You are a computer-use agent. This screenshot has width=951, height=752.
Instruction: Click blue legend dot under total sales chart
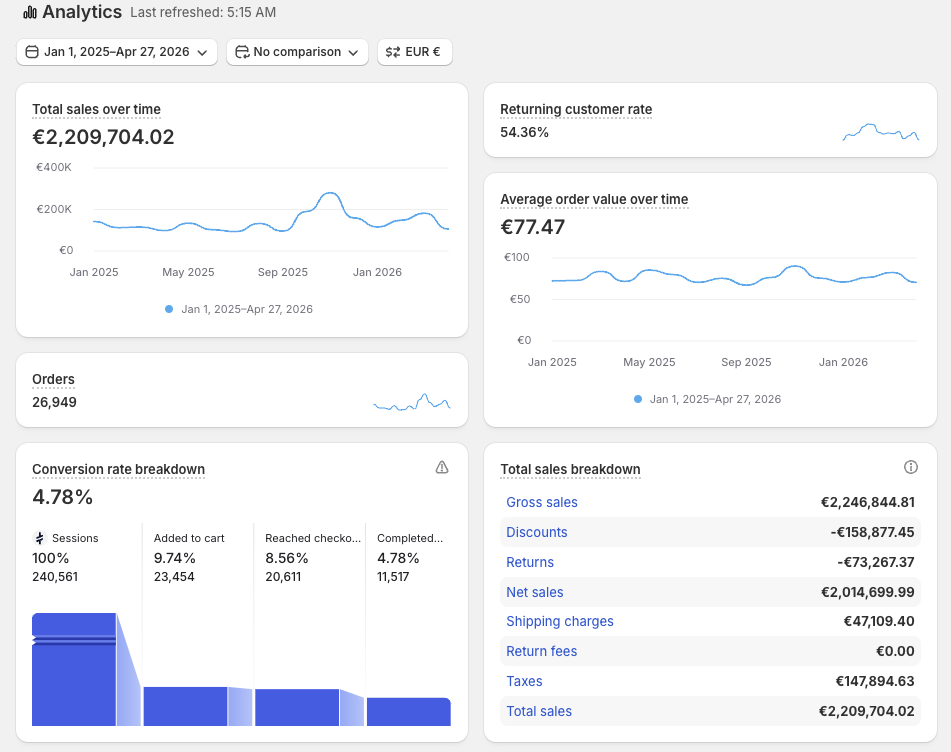pos(169,309)
